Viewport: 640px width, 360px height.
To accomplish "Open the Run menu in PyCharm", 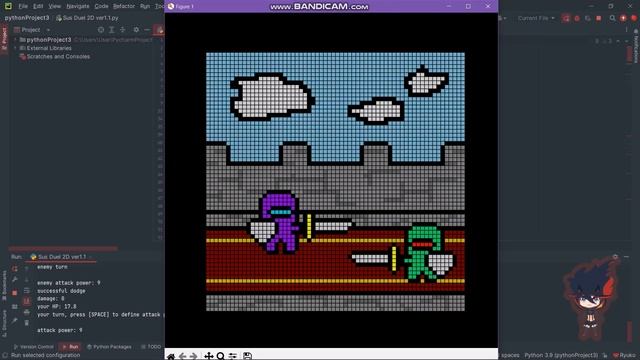I will 145,6.
